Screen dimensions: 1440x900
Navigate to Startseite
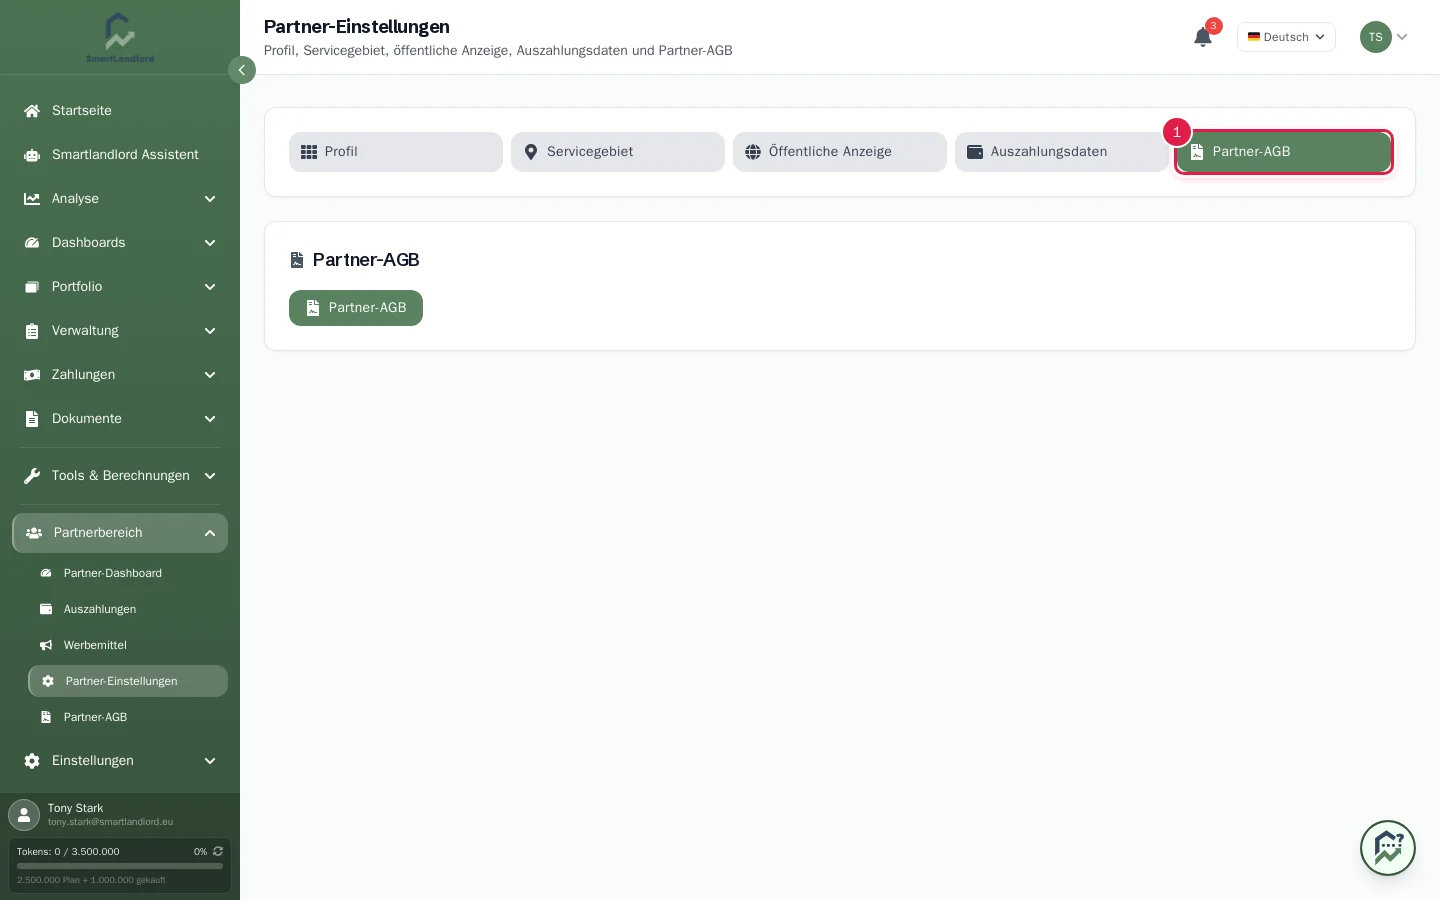click(x=120, y=111)
